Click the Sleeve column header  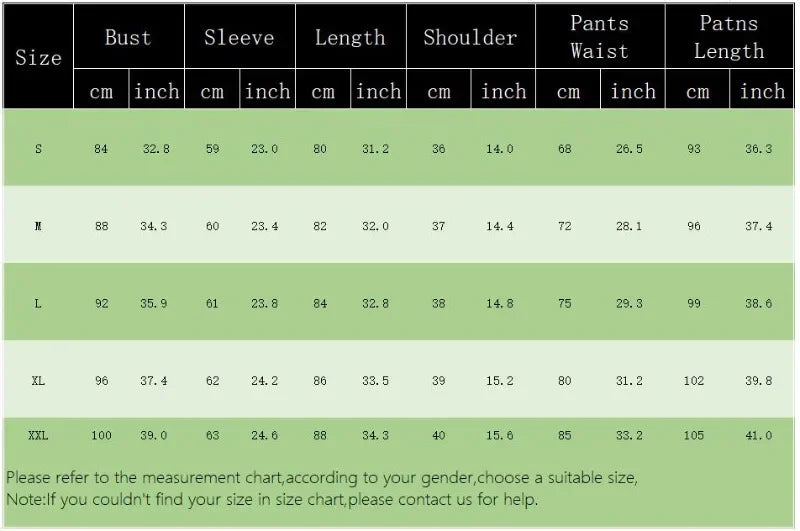pyautogui.click(x=239, y=37)
